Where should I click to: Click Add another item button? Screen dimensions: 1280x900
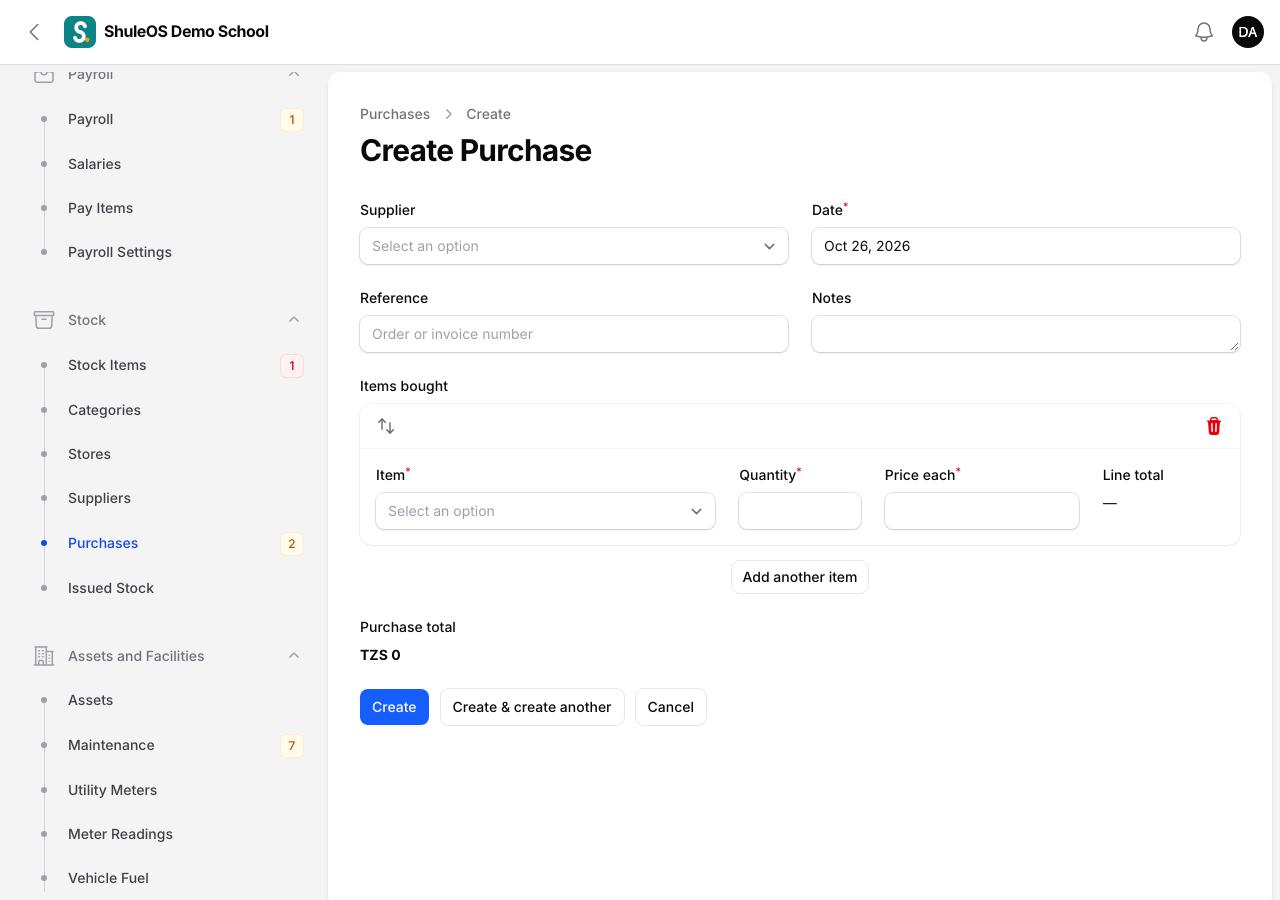[800, 577]
